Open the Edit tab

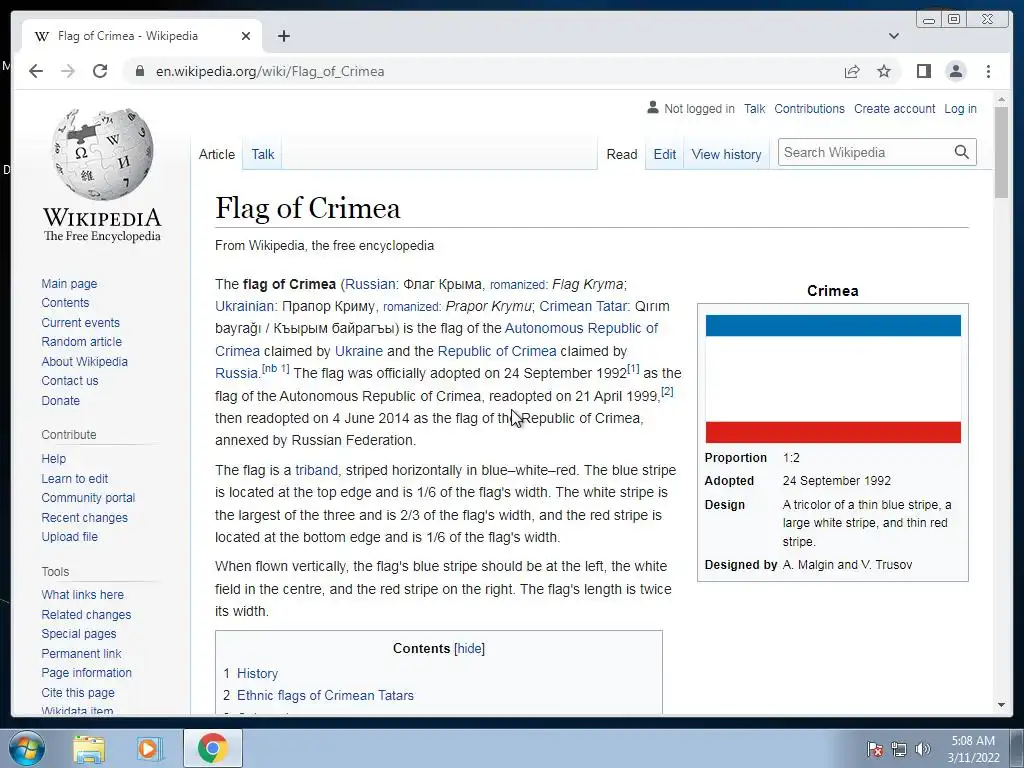[664, 154]
